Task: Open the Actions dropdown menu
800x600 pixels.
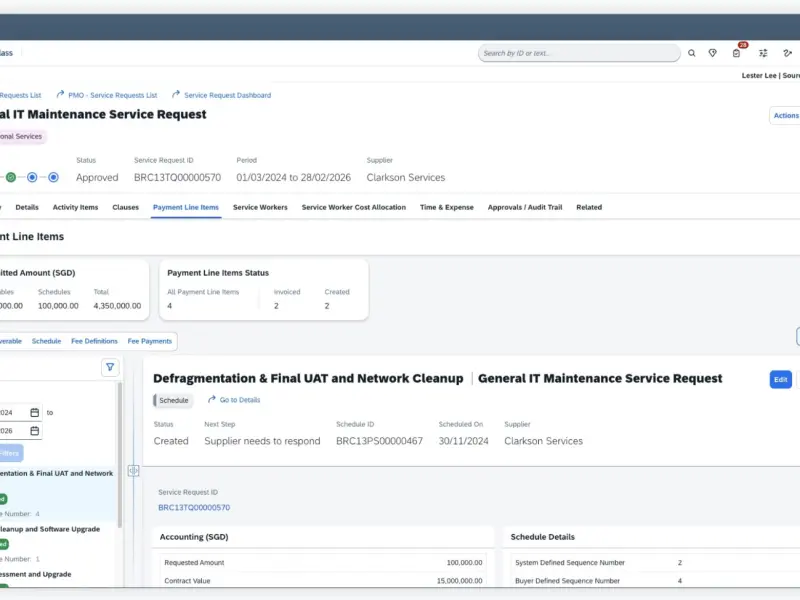Action: [x=785, y=116]
